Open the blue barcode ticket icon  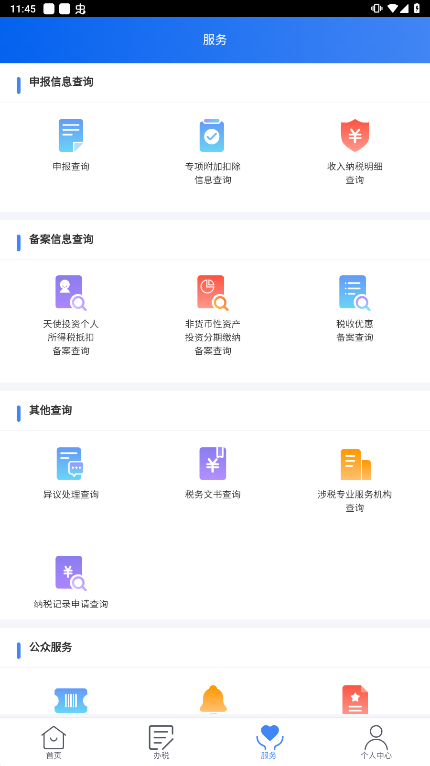point(71,701)
